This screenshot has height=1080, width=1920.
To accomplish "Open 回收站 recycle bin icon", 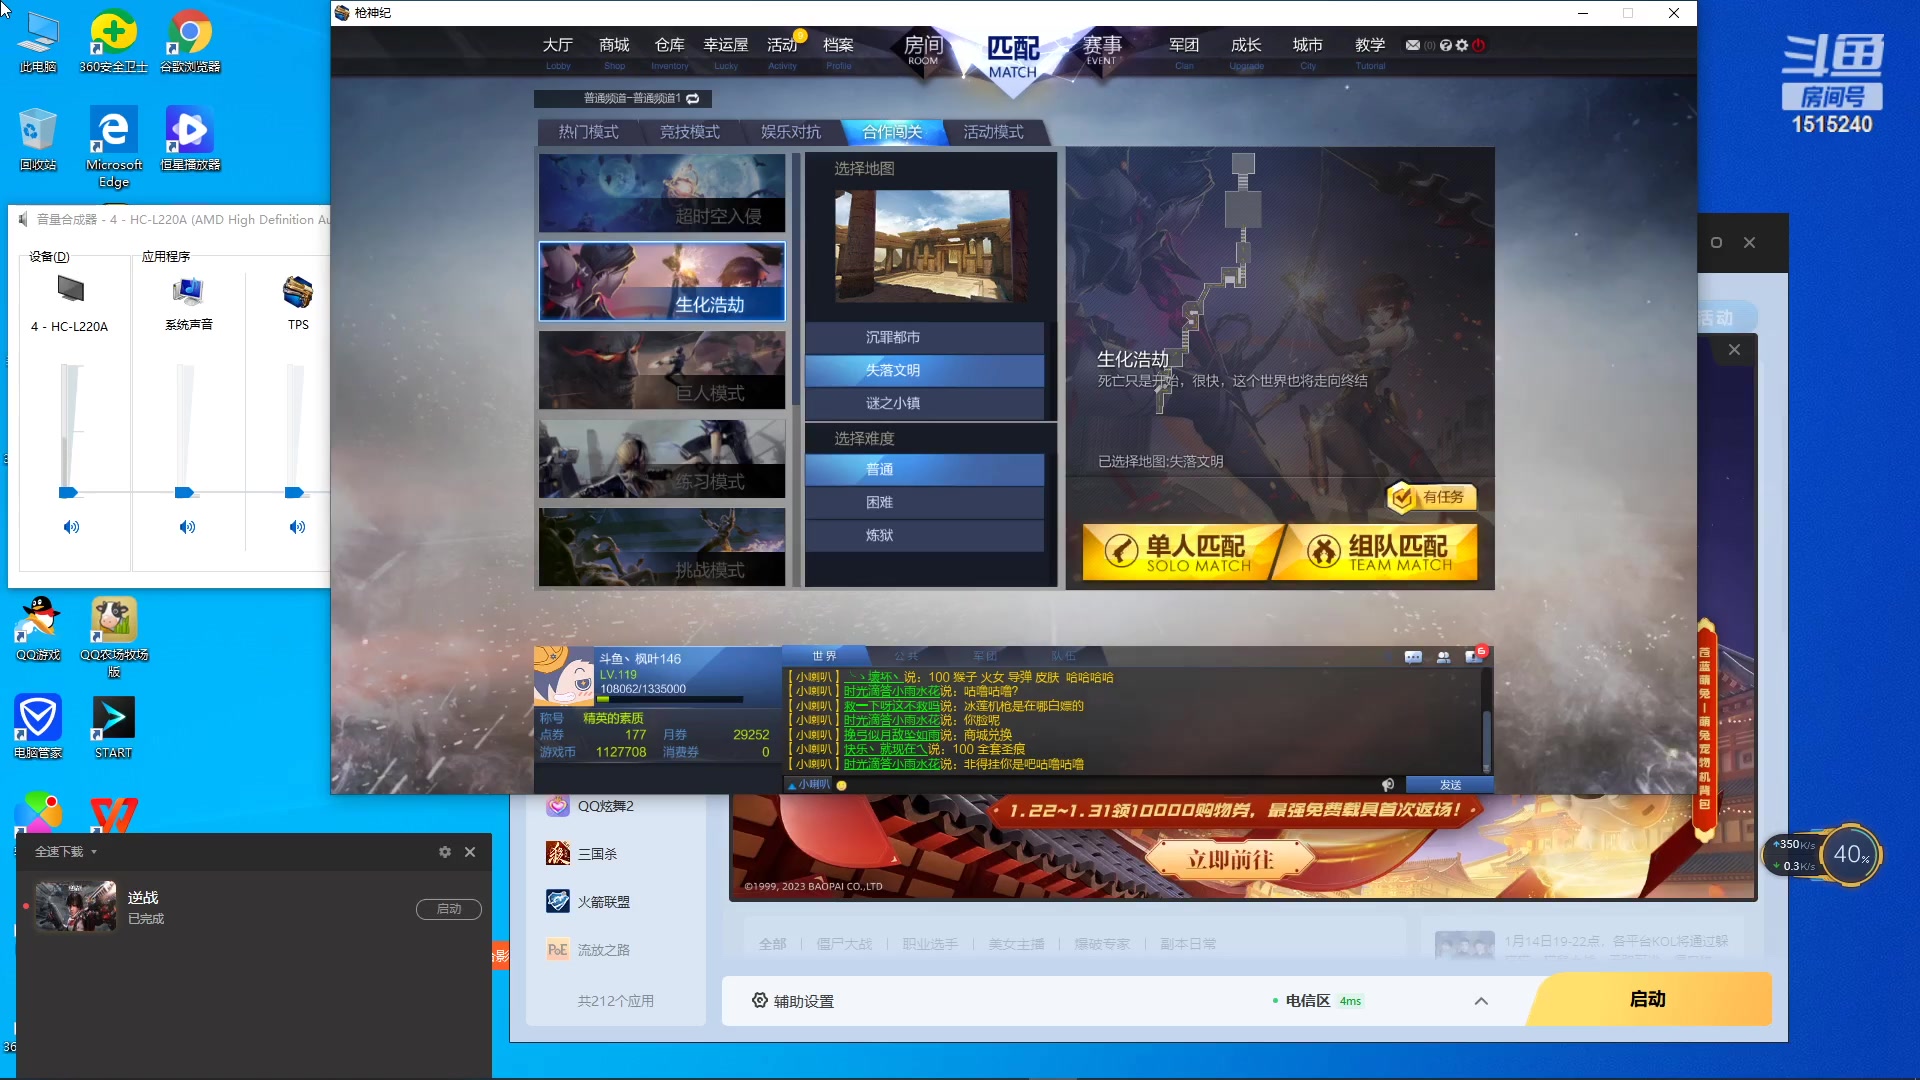I will coord(38,138).
